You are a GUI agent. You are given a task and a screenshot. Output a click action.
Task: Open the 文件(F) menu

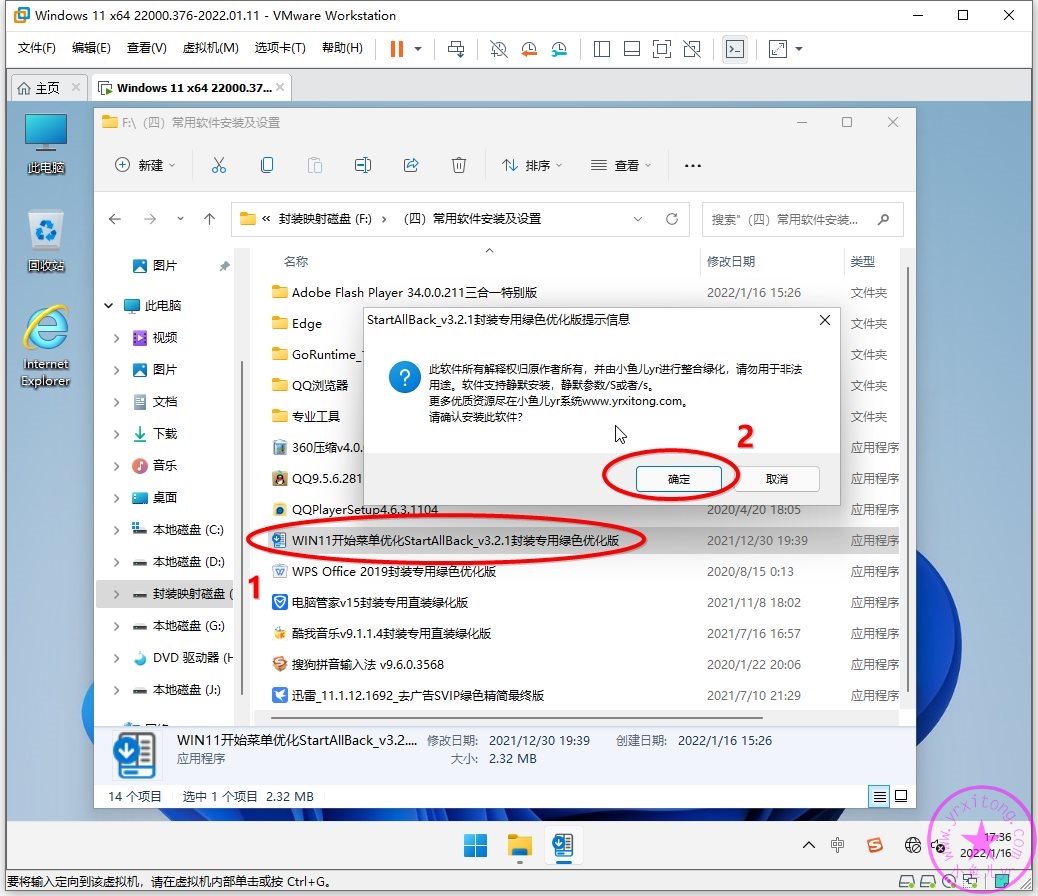36,48
